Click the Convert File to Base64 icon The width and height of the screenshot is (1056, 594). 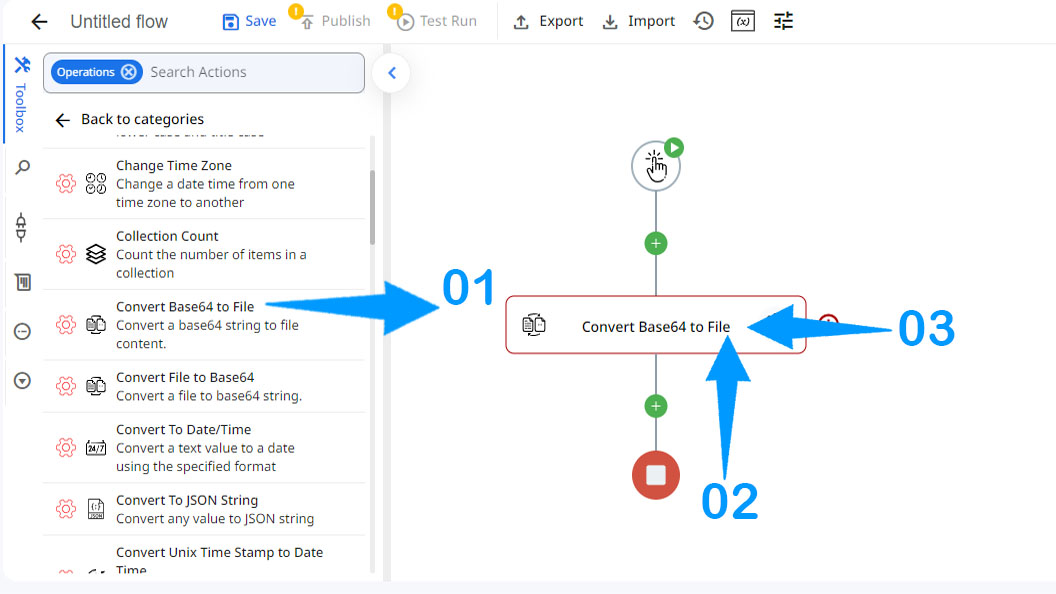(x=96, y=386)
